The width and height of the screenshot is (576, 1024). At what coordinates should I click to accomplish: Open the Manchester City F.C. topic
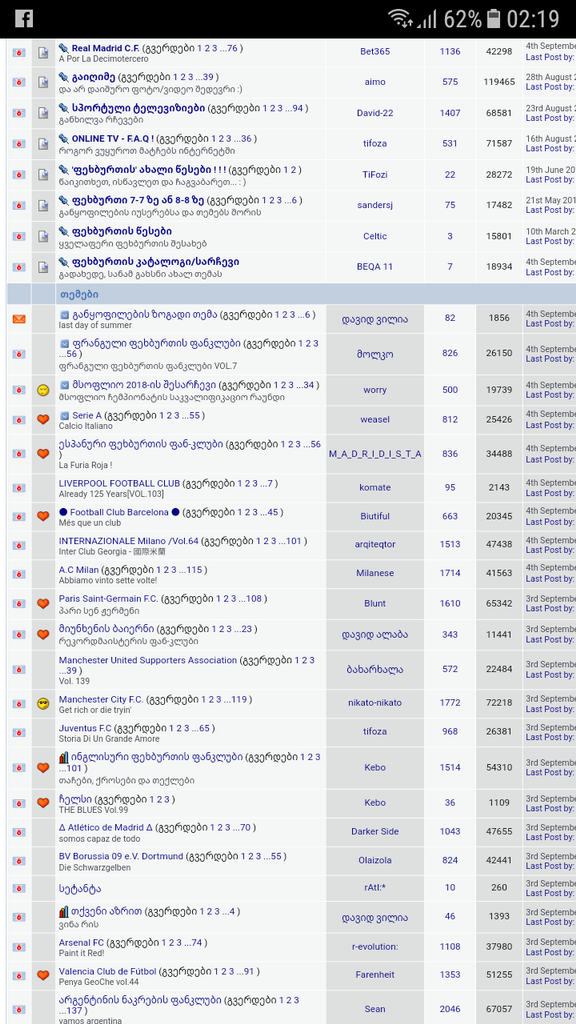click(101, 699)
